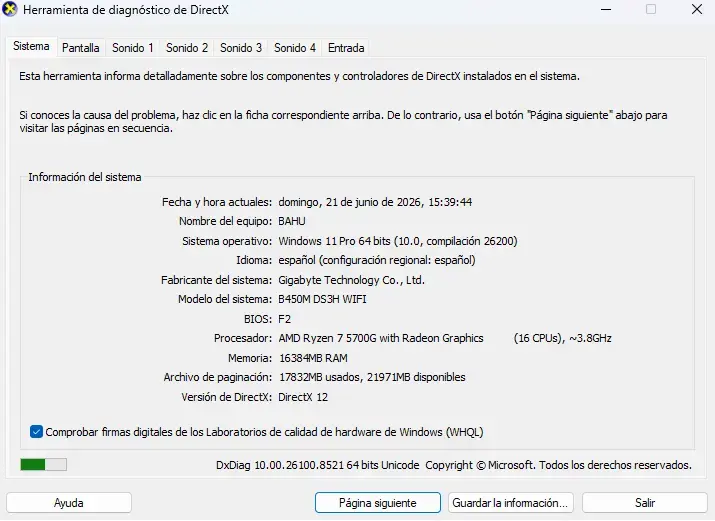
Task: Click the green loading progress bar
Action: 43,464
